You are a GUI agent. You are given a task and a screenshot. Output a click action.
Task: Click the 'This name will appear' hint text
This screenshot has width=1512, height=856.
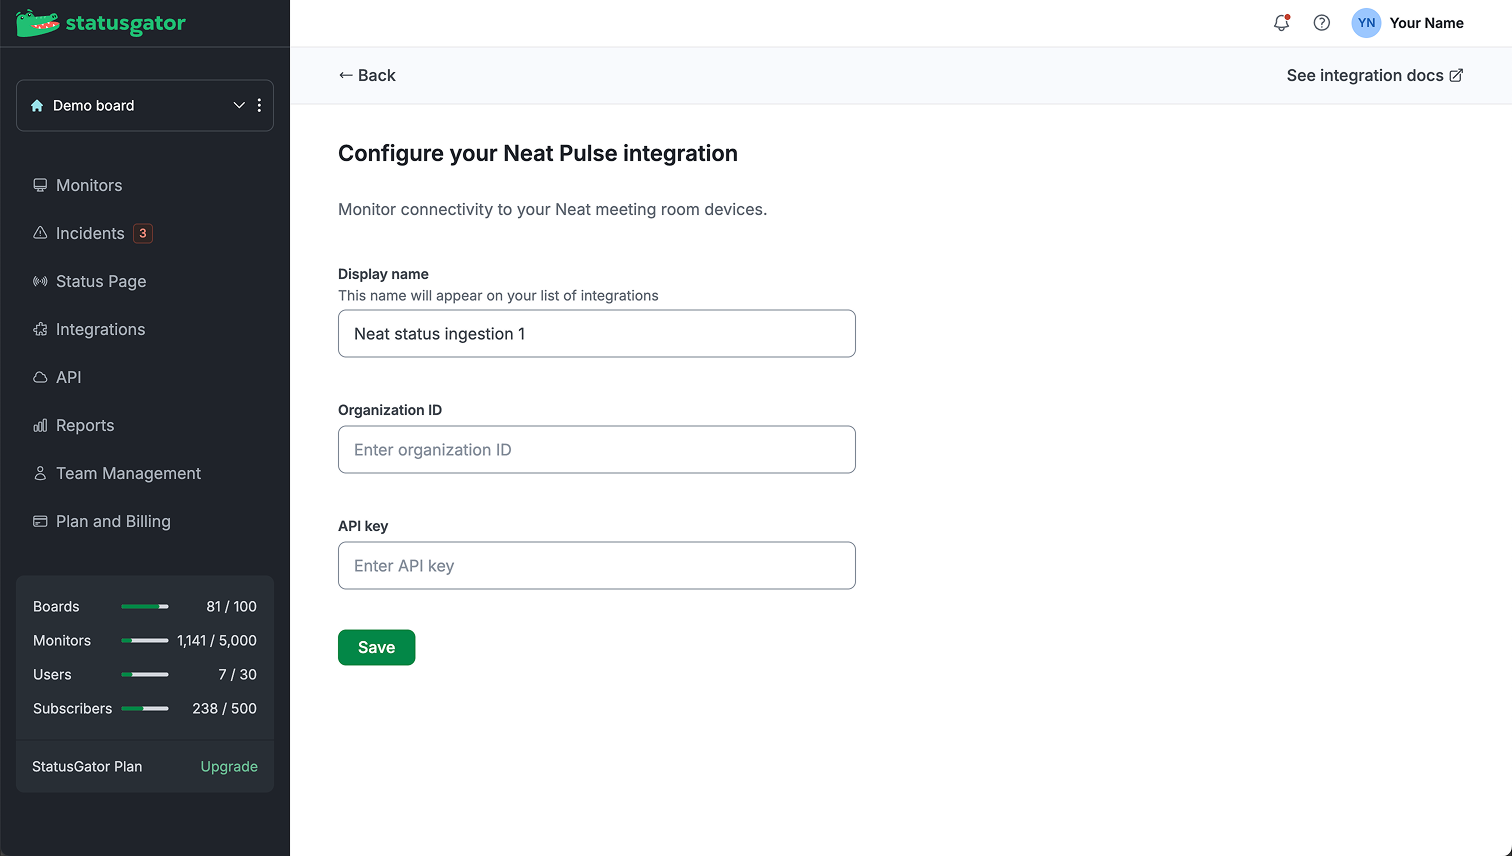pos(498,296)
